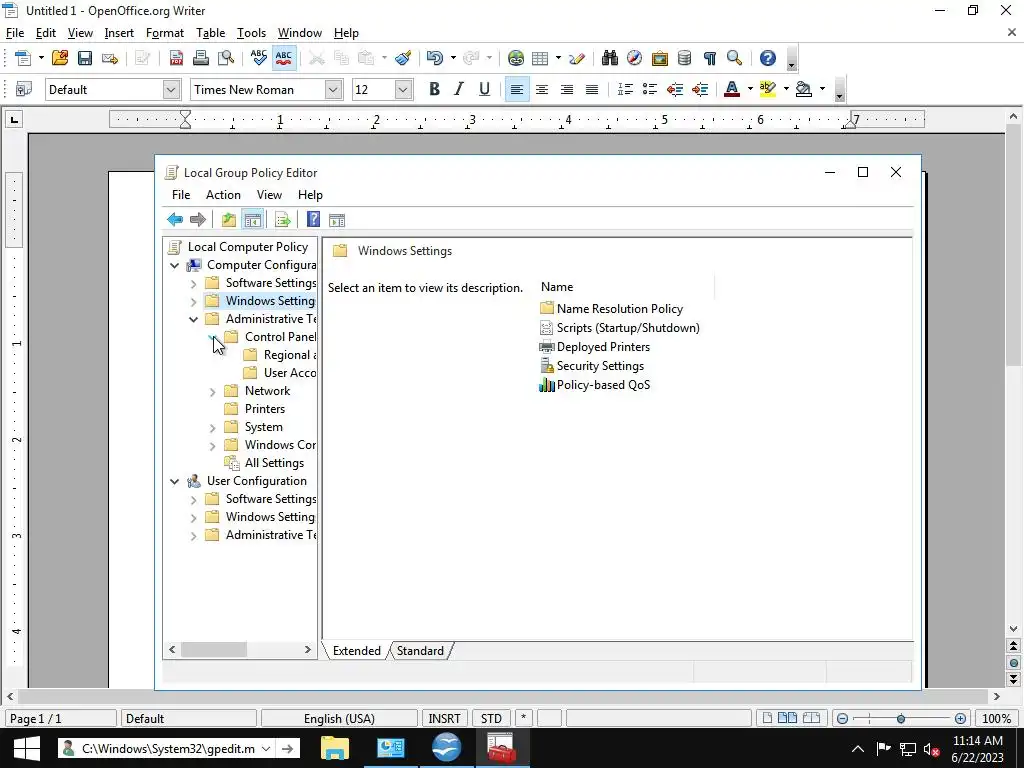Image resolution: width=1024 pixels, height=768 pixels.
Task: Open the Times New Roman font dropdown
Action: point(333,89)
